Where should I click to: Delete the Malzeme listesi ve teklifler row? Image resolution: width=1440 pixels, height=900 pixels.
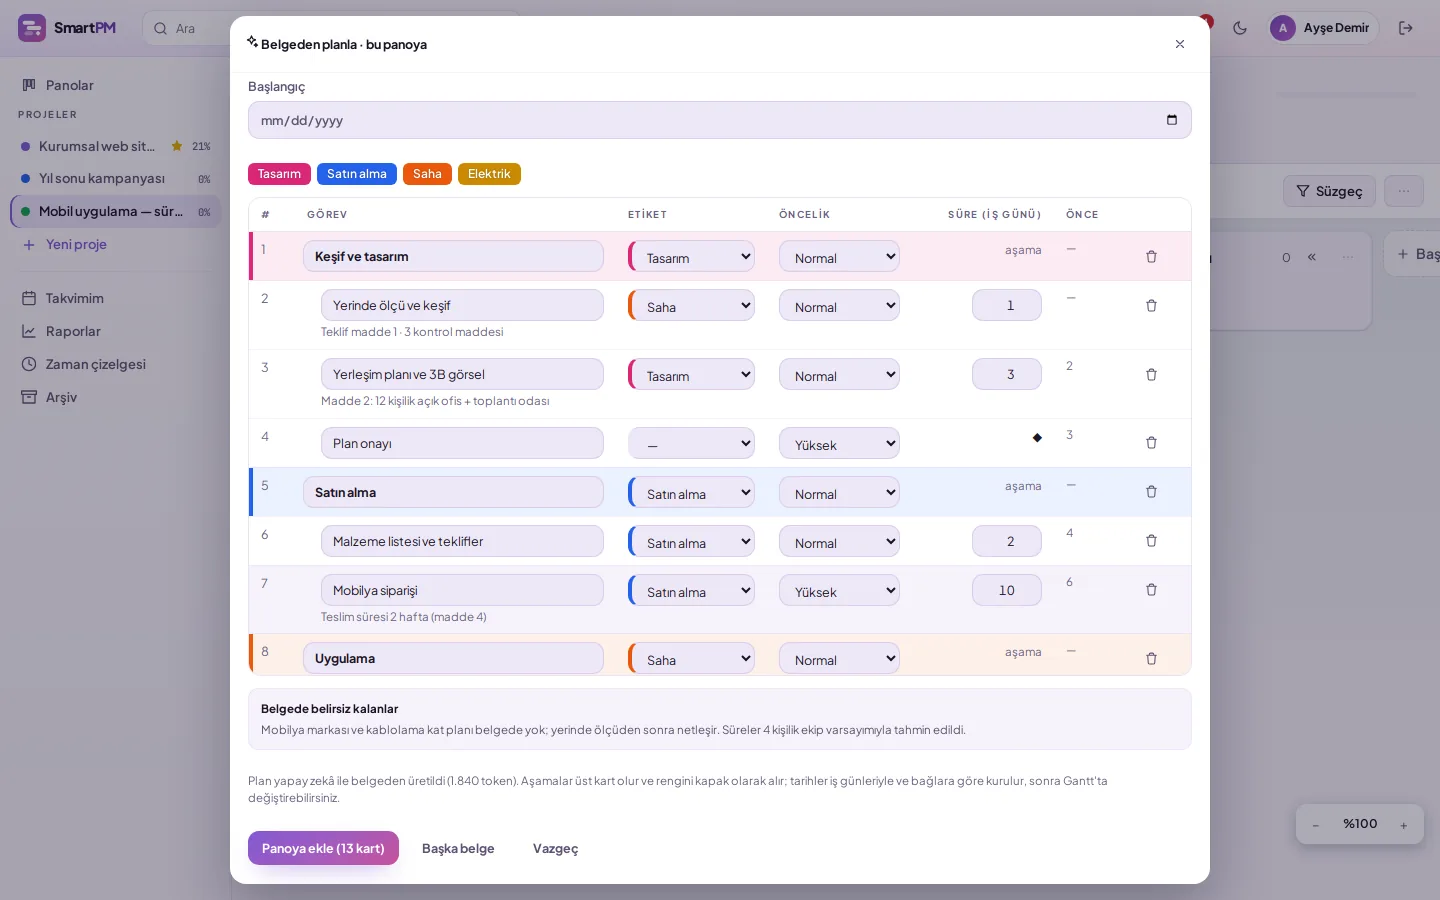1151,541
